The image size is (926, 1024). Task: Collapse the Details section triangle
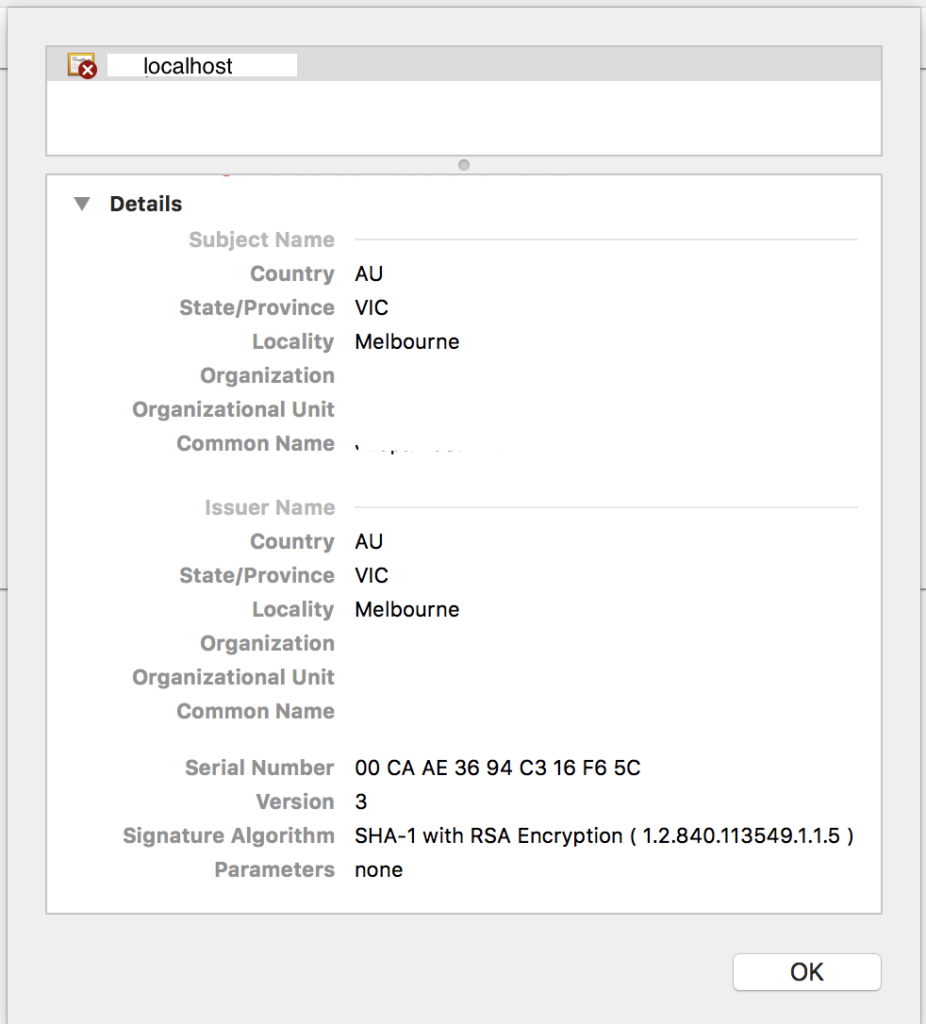82,204
